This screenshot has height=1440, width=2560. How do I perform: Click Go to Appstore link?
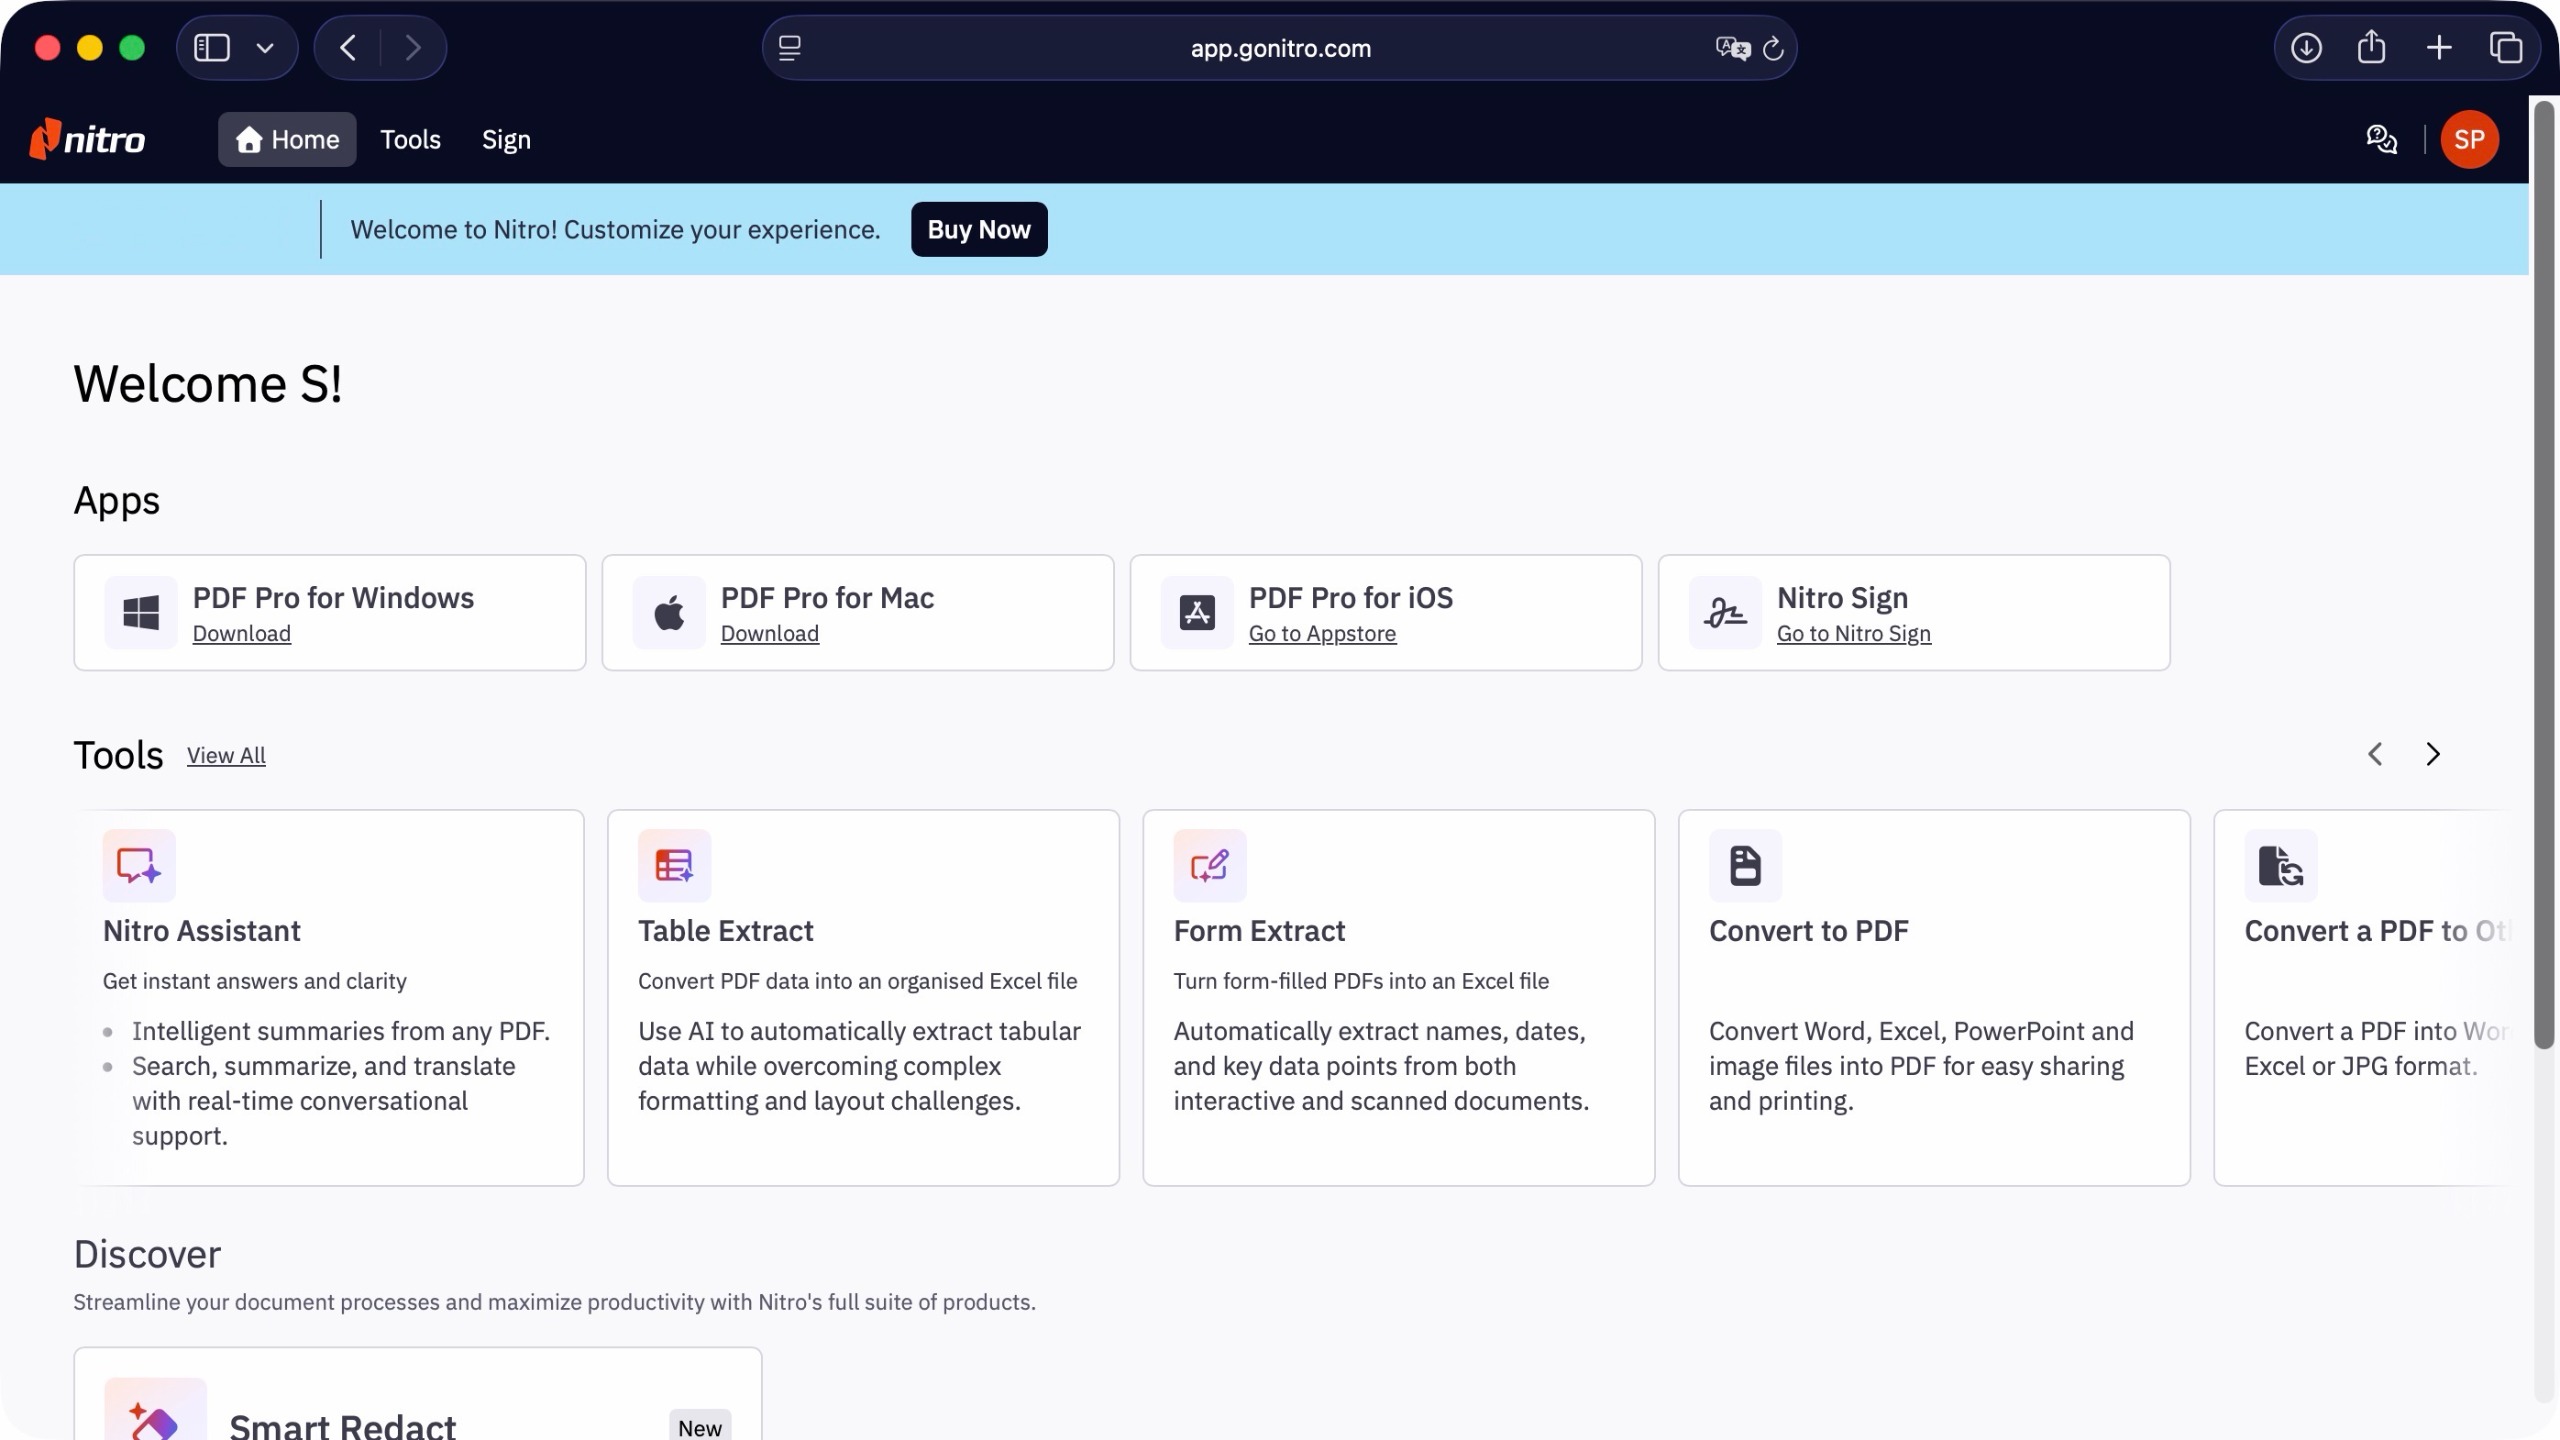(1322, 634)
